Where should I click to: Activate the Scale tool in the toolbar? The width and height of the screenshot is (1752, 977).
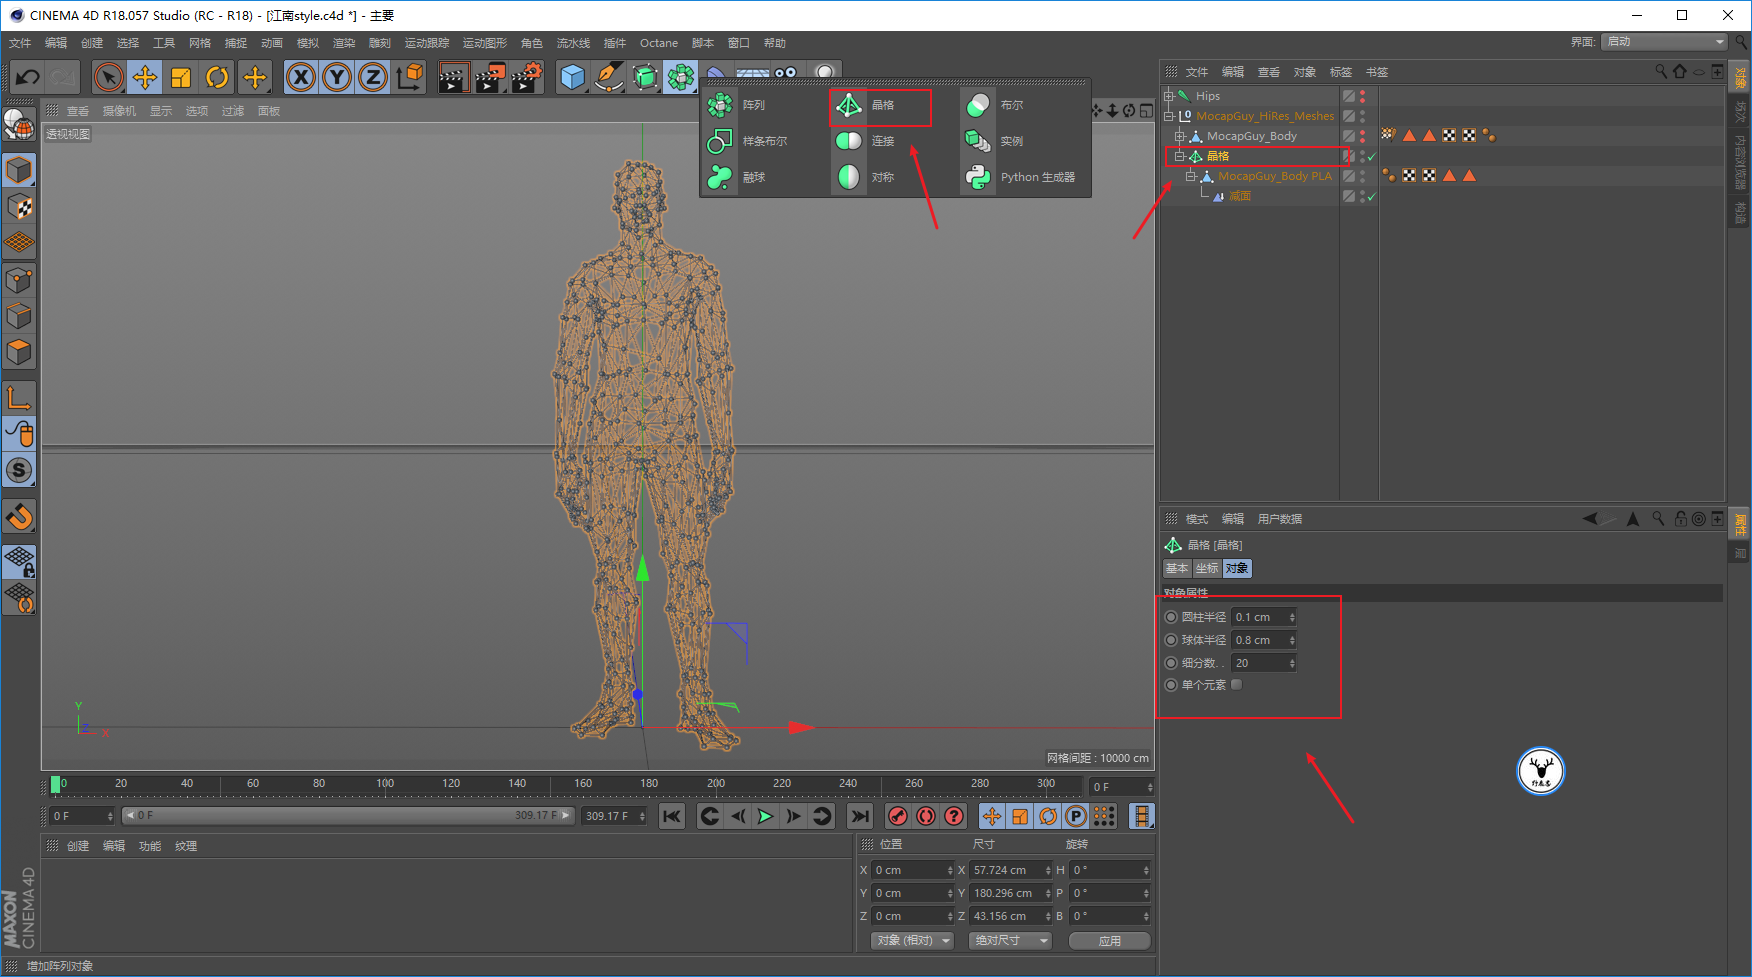(181, 77)
